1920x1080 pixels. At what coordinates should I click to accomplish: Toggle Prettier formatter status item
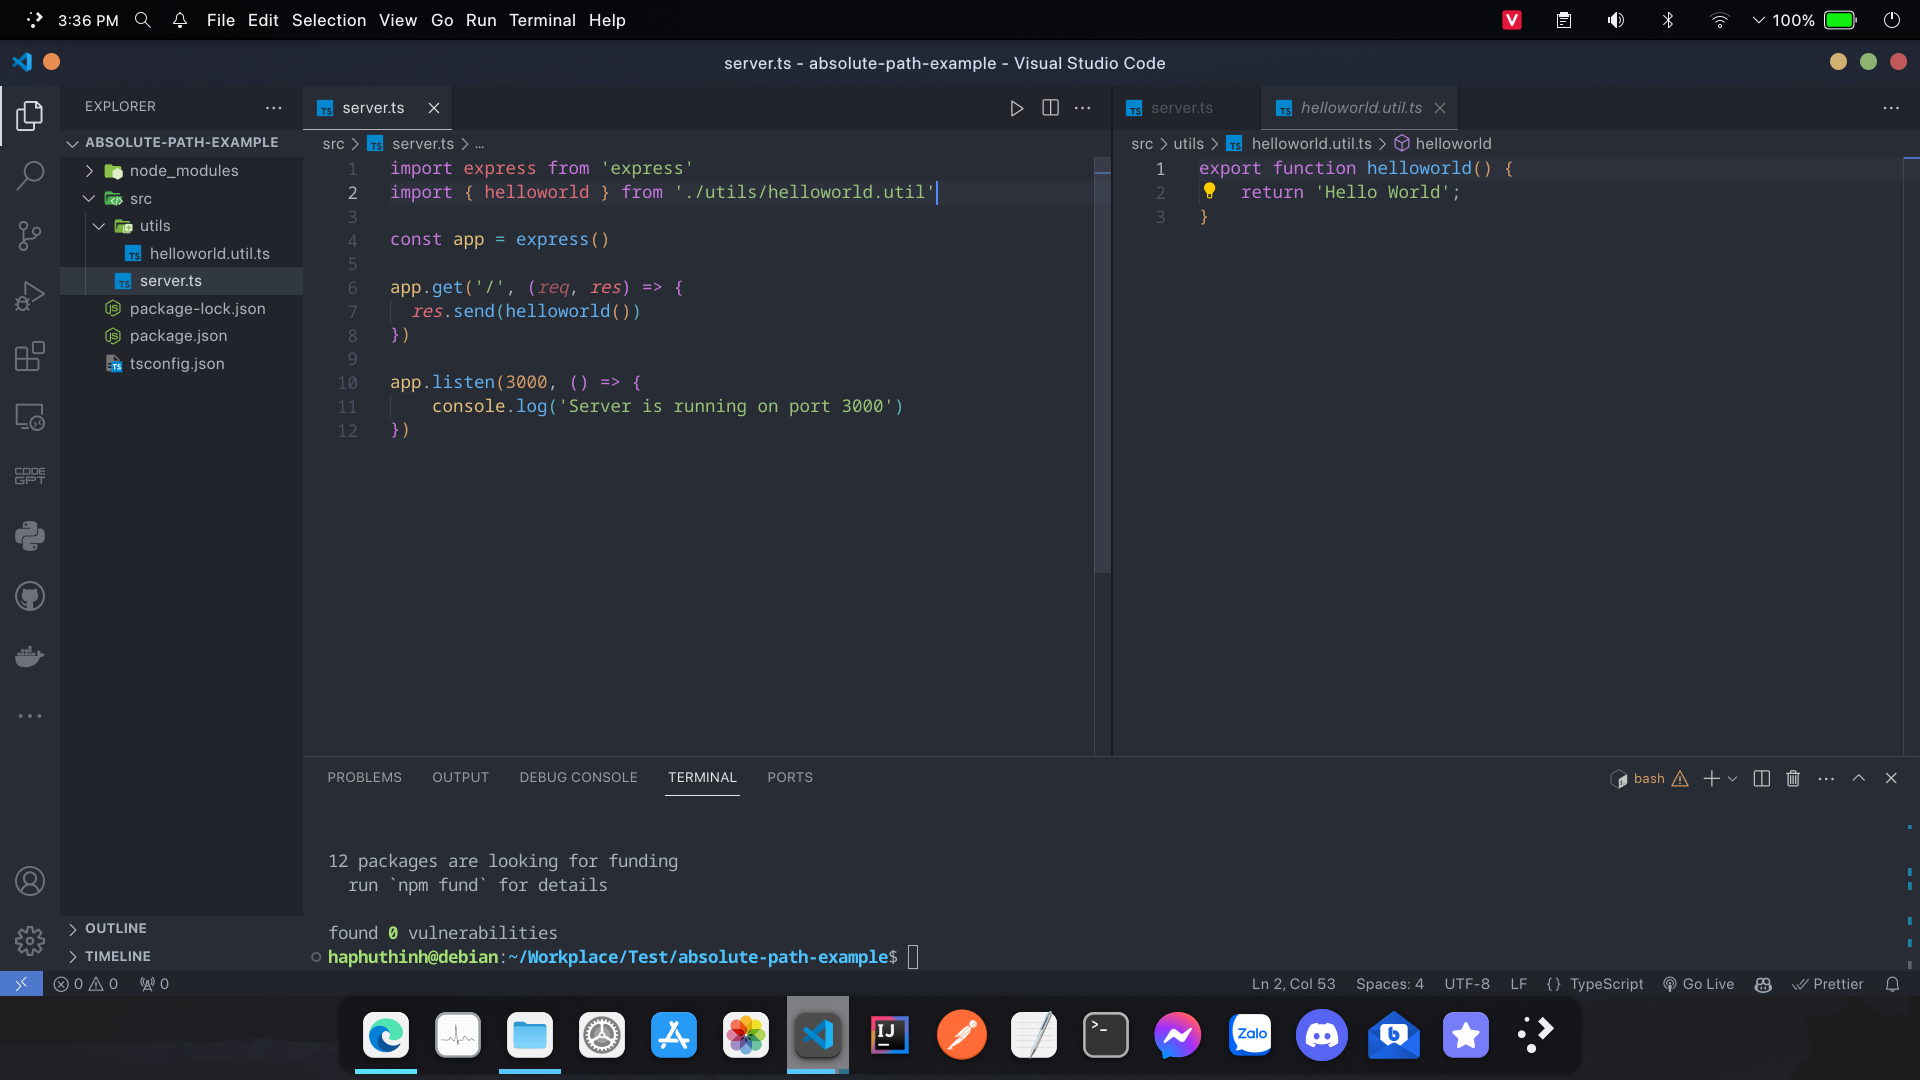pyautogui.click(x=1828, y=984)
